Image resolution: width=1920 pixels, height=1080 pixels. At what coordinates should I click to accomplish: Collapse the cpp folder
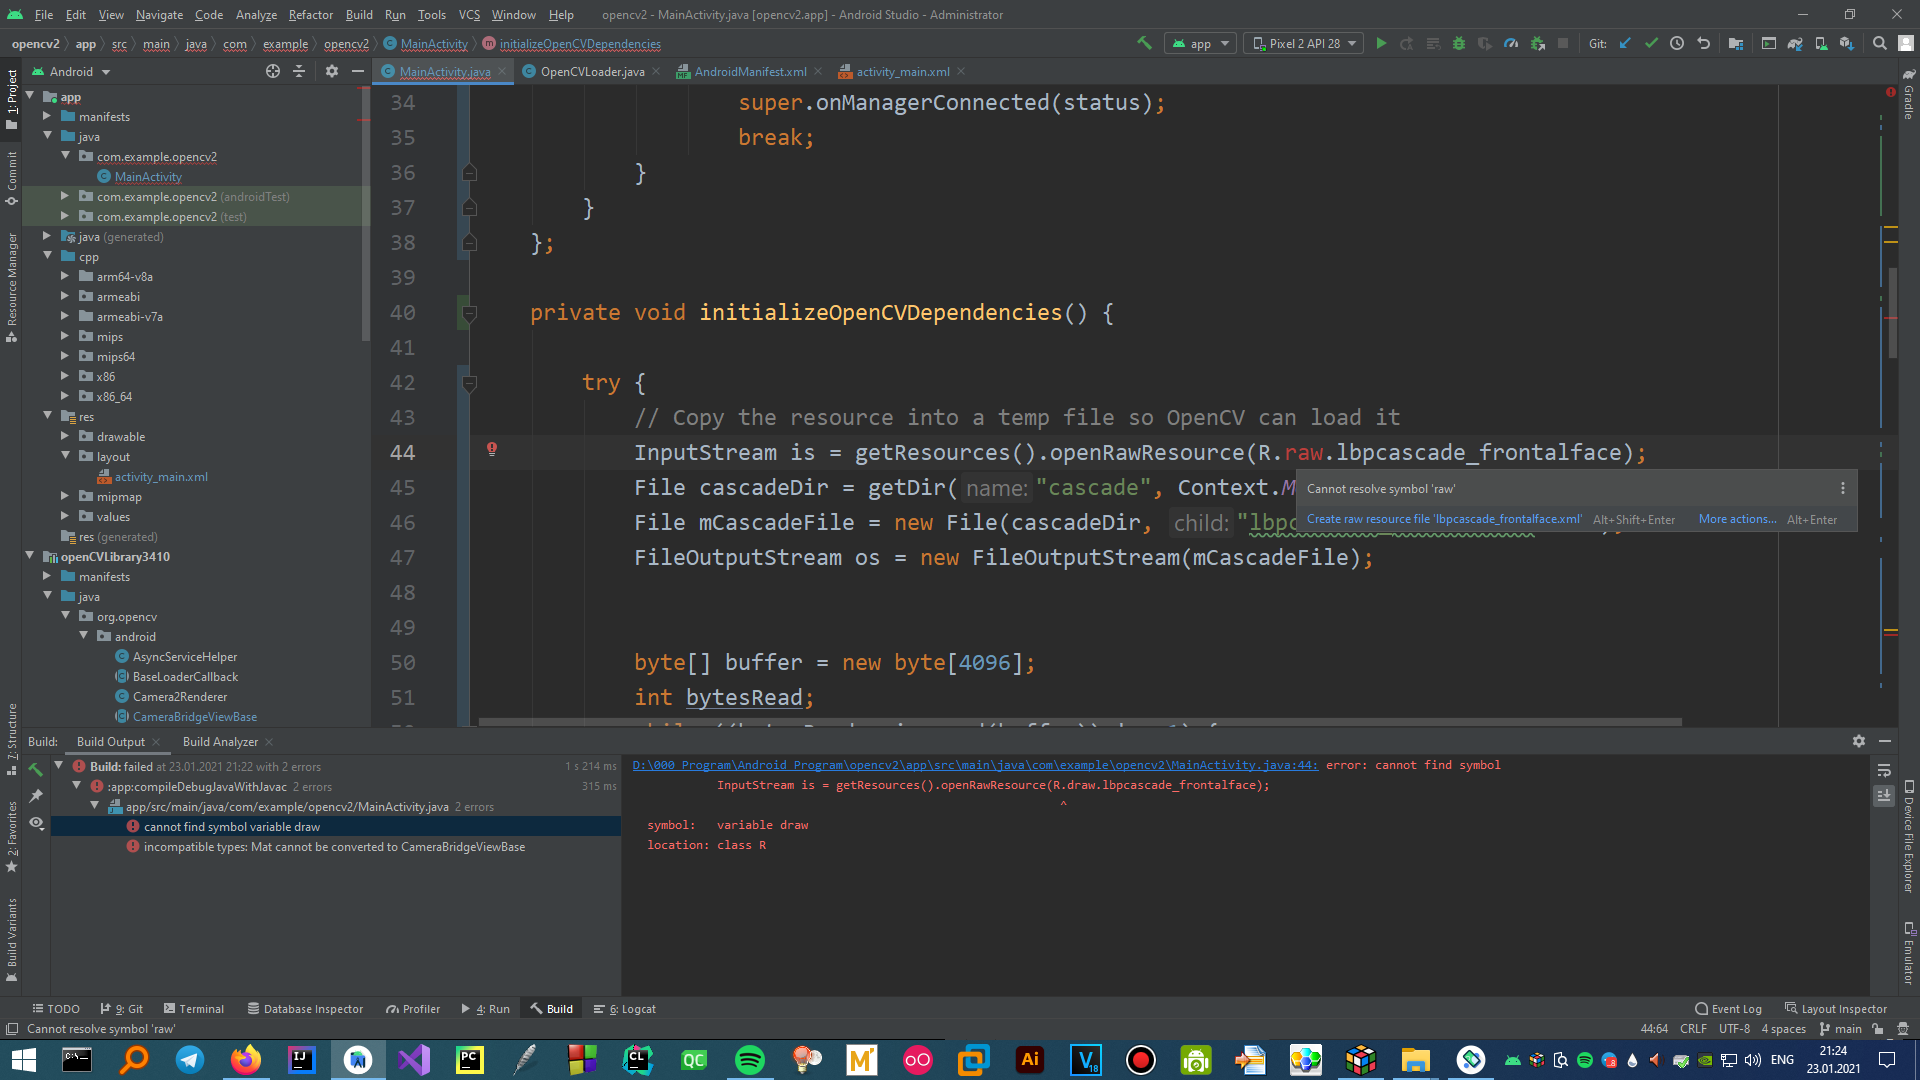pos(47,256)
